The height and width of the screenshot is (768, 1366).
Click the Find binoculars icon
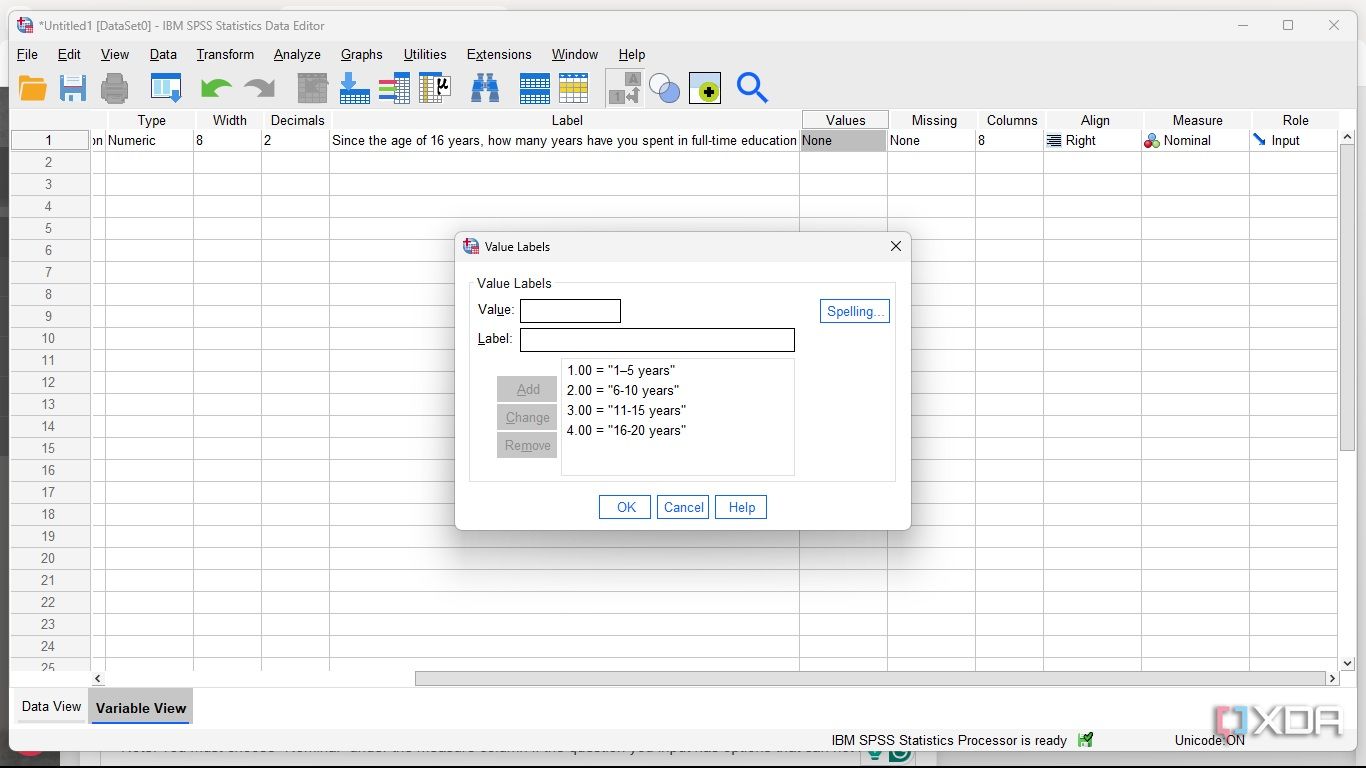click(x=485, y=88)
